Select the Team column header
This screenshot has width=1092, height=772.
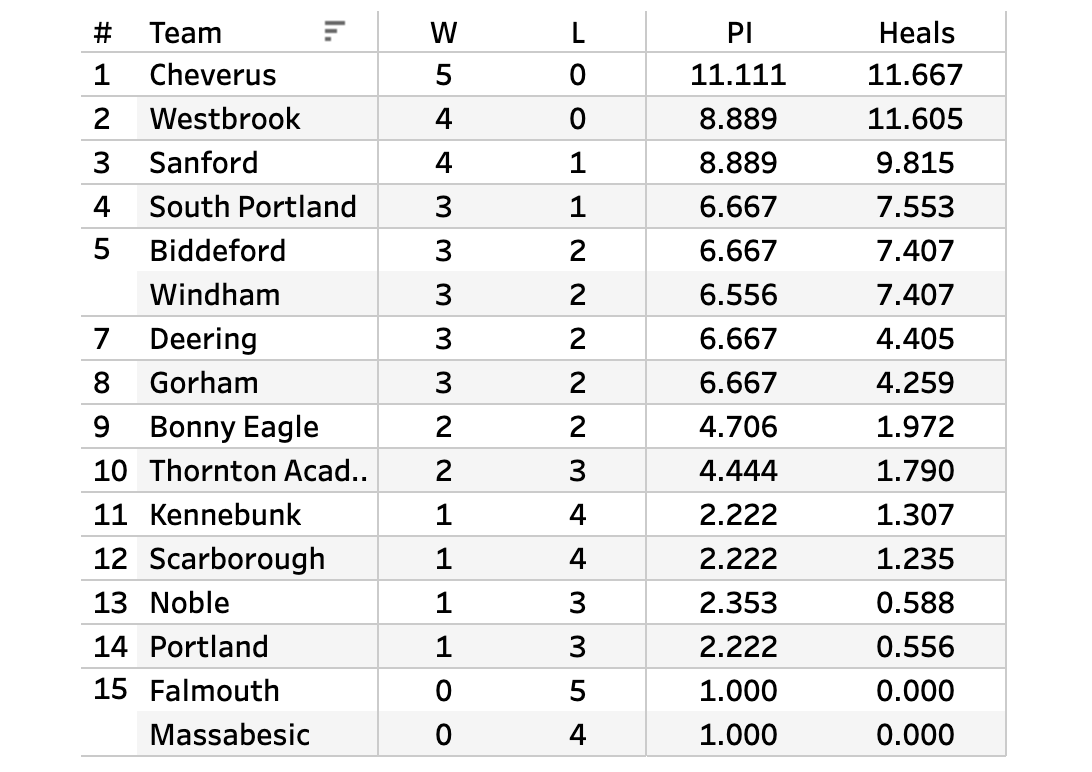(x=185, y=33)
